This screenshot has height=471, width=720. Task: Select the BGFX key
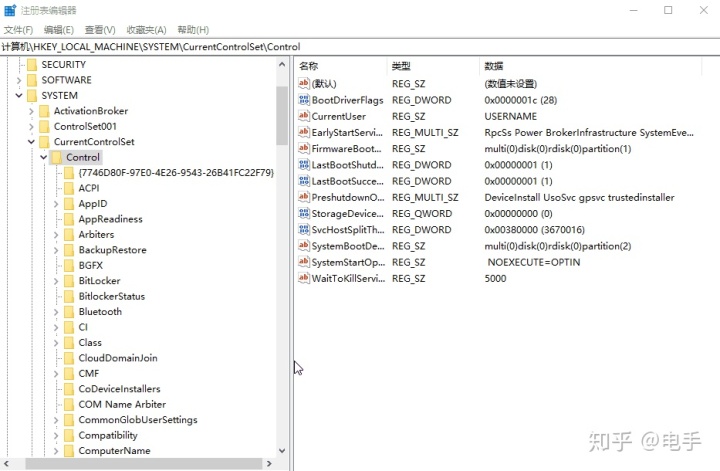pos(90,265)
